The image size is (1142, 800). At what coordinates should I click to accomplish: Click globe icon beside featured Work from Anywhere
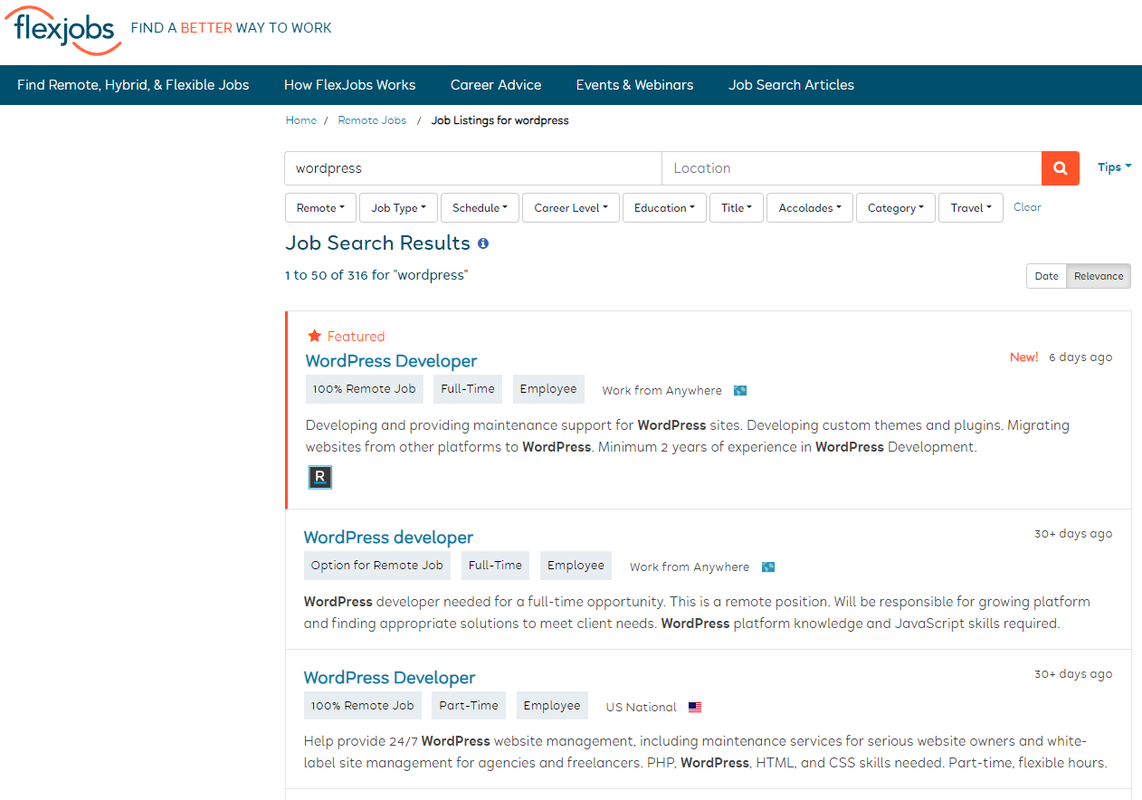[x=740, y=391]
